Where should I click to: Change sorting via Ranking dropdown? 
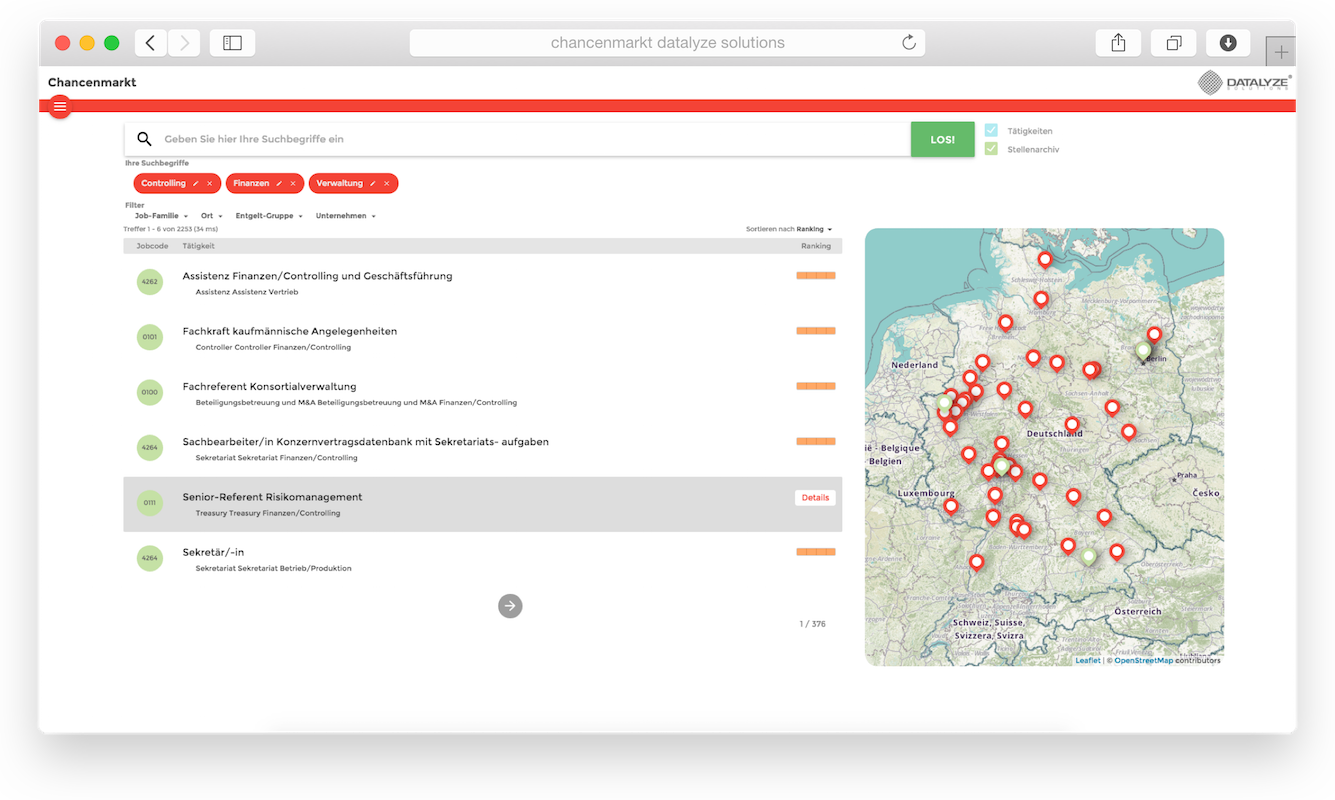[x=814, y=229]
